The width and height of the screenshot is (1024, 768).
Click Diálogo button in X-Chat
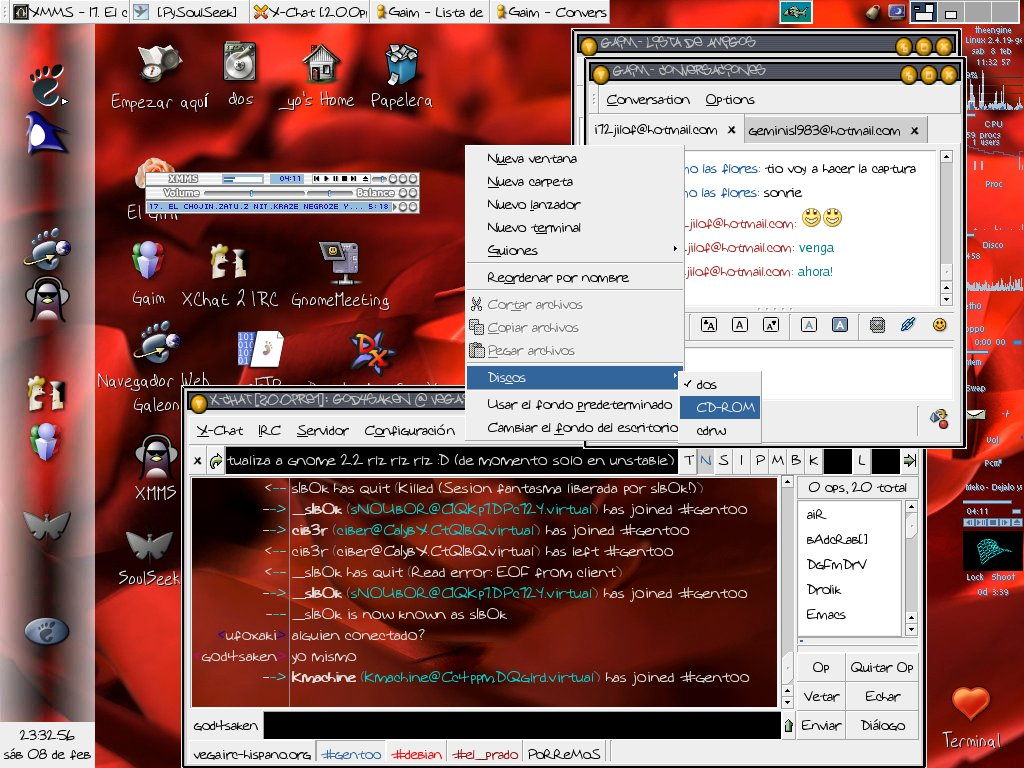(x=882, y=725)
